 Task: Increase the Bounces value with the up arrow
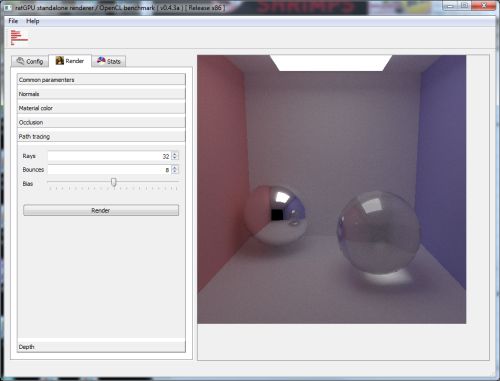[175, 167]
